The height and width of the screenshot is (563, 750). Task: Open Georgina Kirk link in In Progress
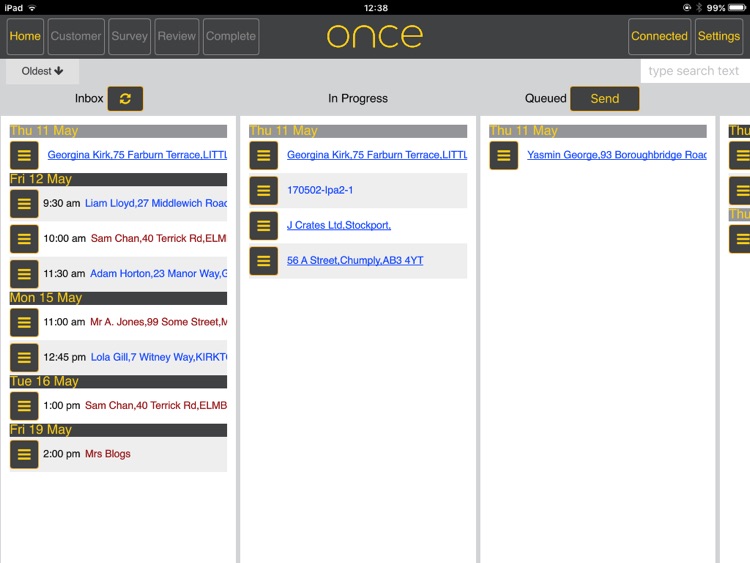(377, 155)
